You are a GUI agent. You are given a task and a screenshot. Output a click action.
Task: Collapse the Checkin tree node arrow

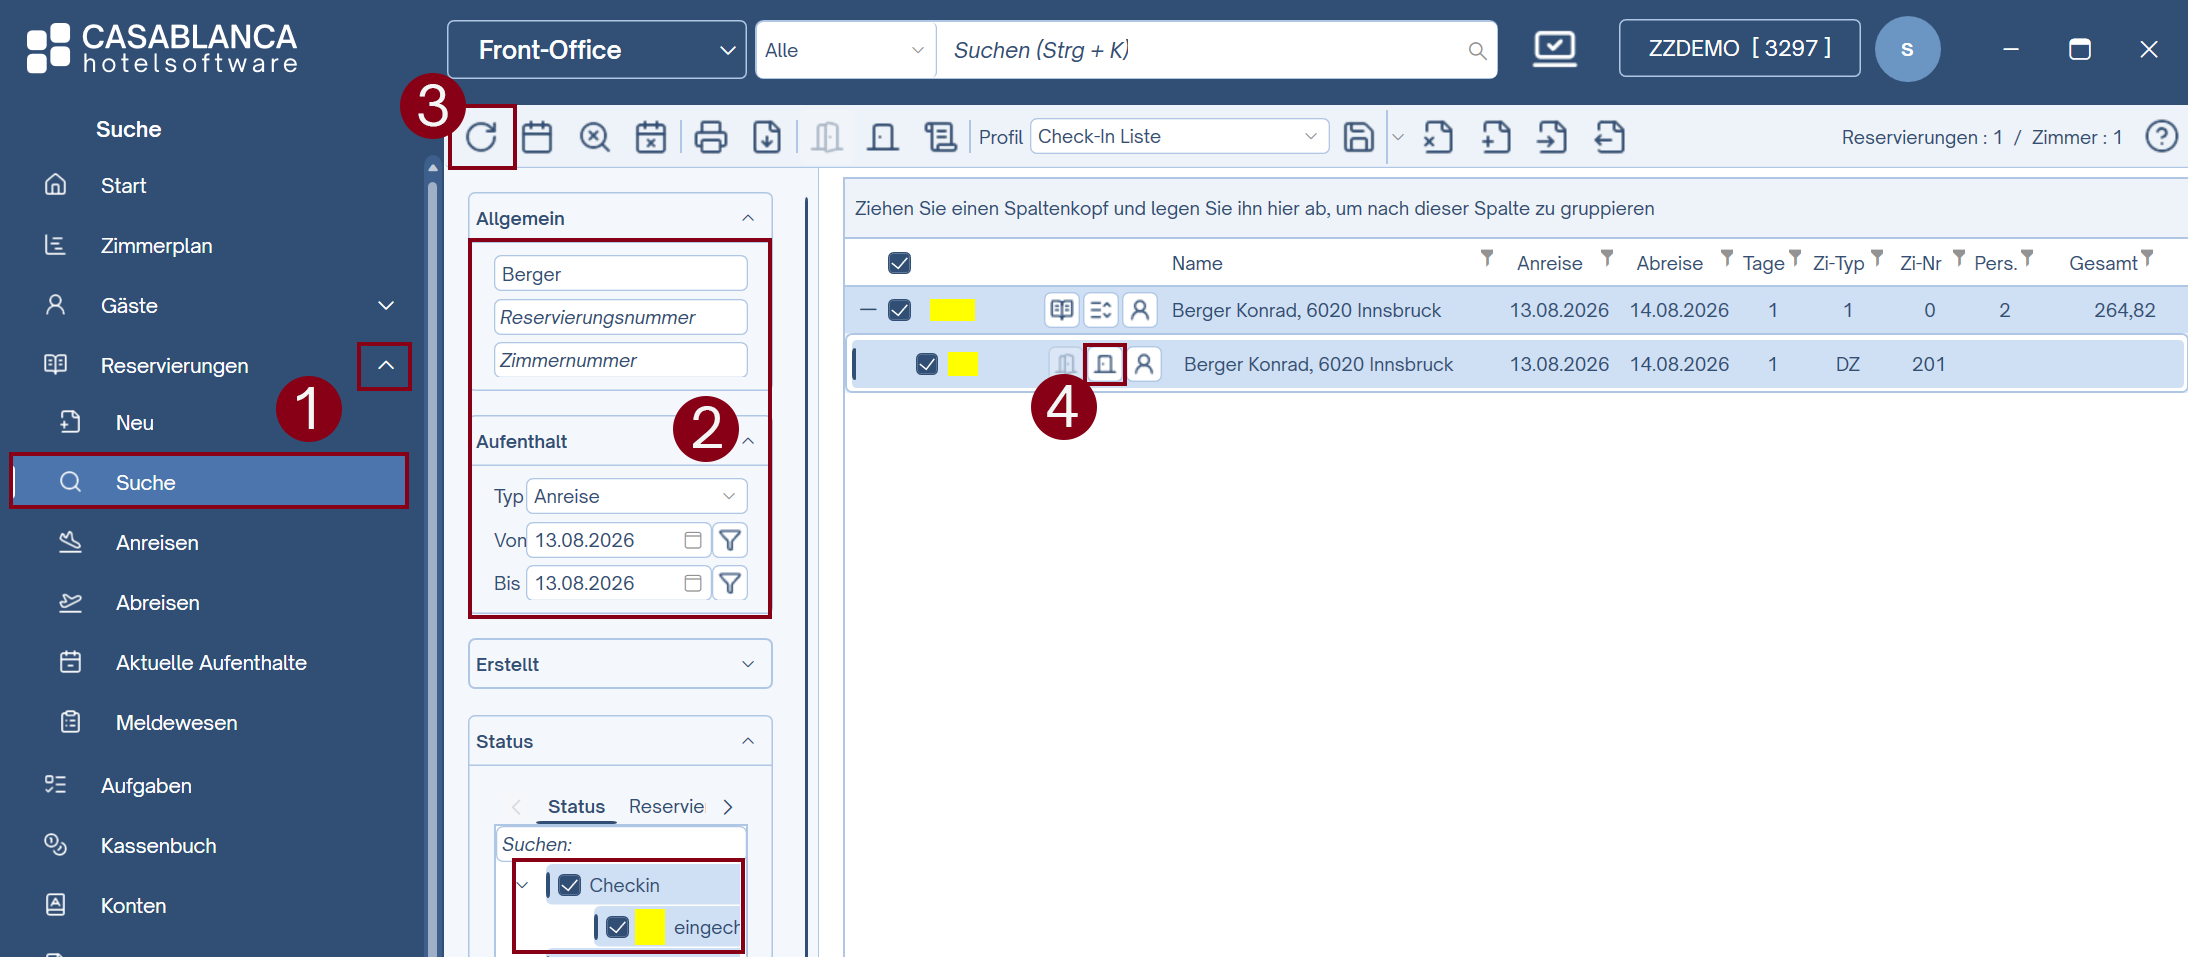523,885
